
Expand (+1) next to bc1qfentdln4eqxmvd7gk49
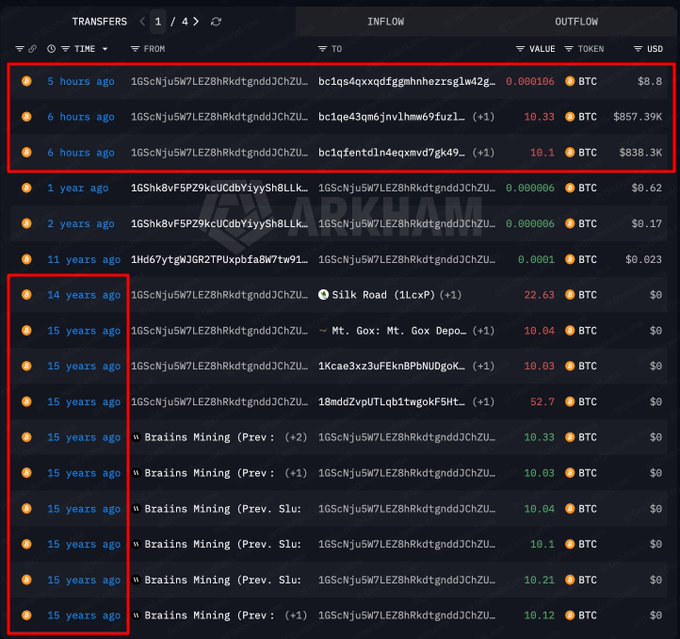484,153
